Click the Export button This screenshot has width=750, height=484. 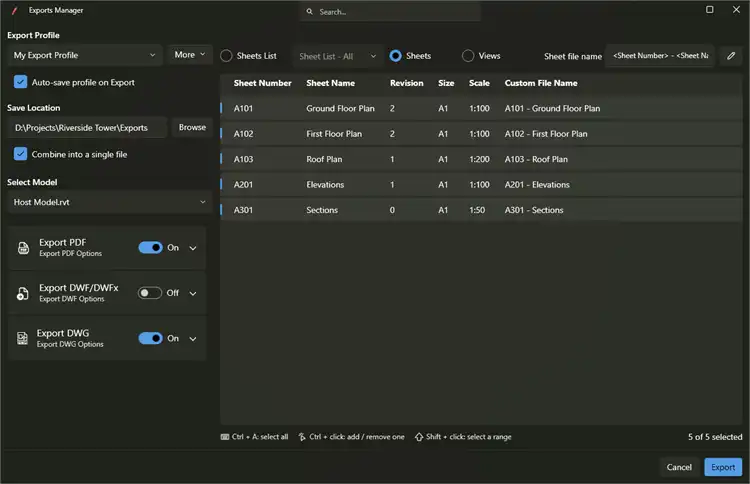coord(723,467)
